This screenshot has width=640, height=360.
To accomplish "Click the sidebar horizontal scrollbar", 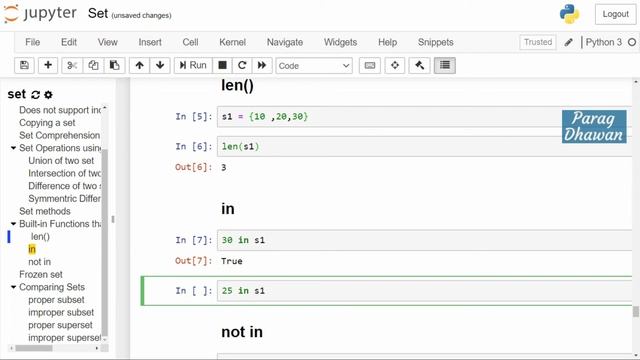I will pos(34,348).
